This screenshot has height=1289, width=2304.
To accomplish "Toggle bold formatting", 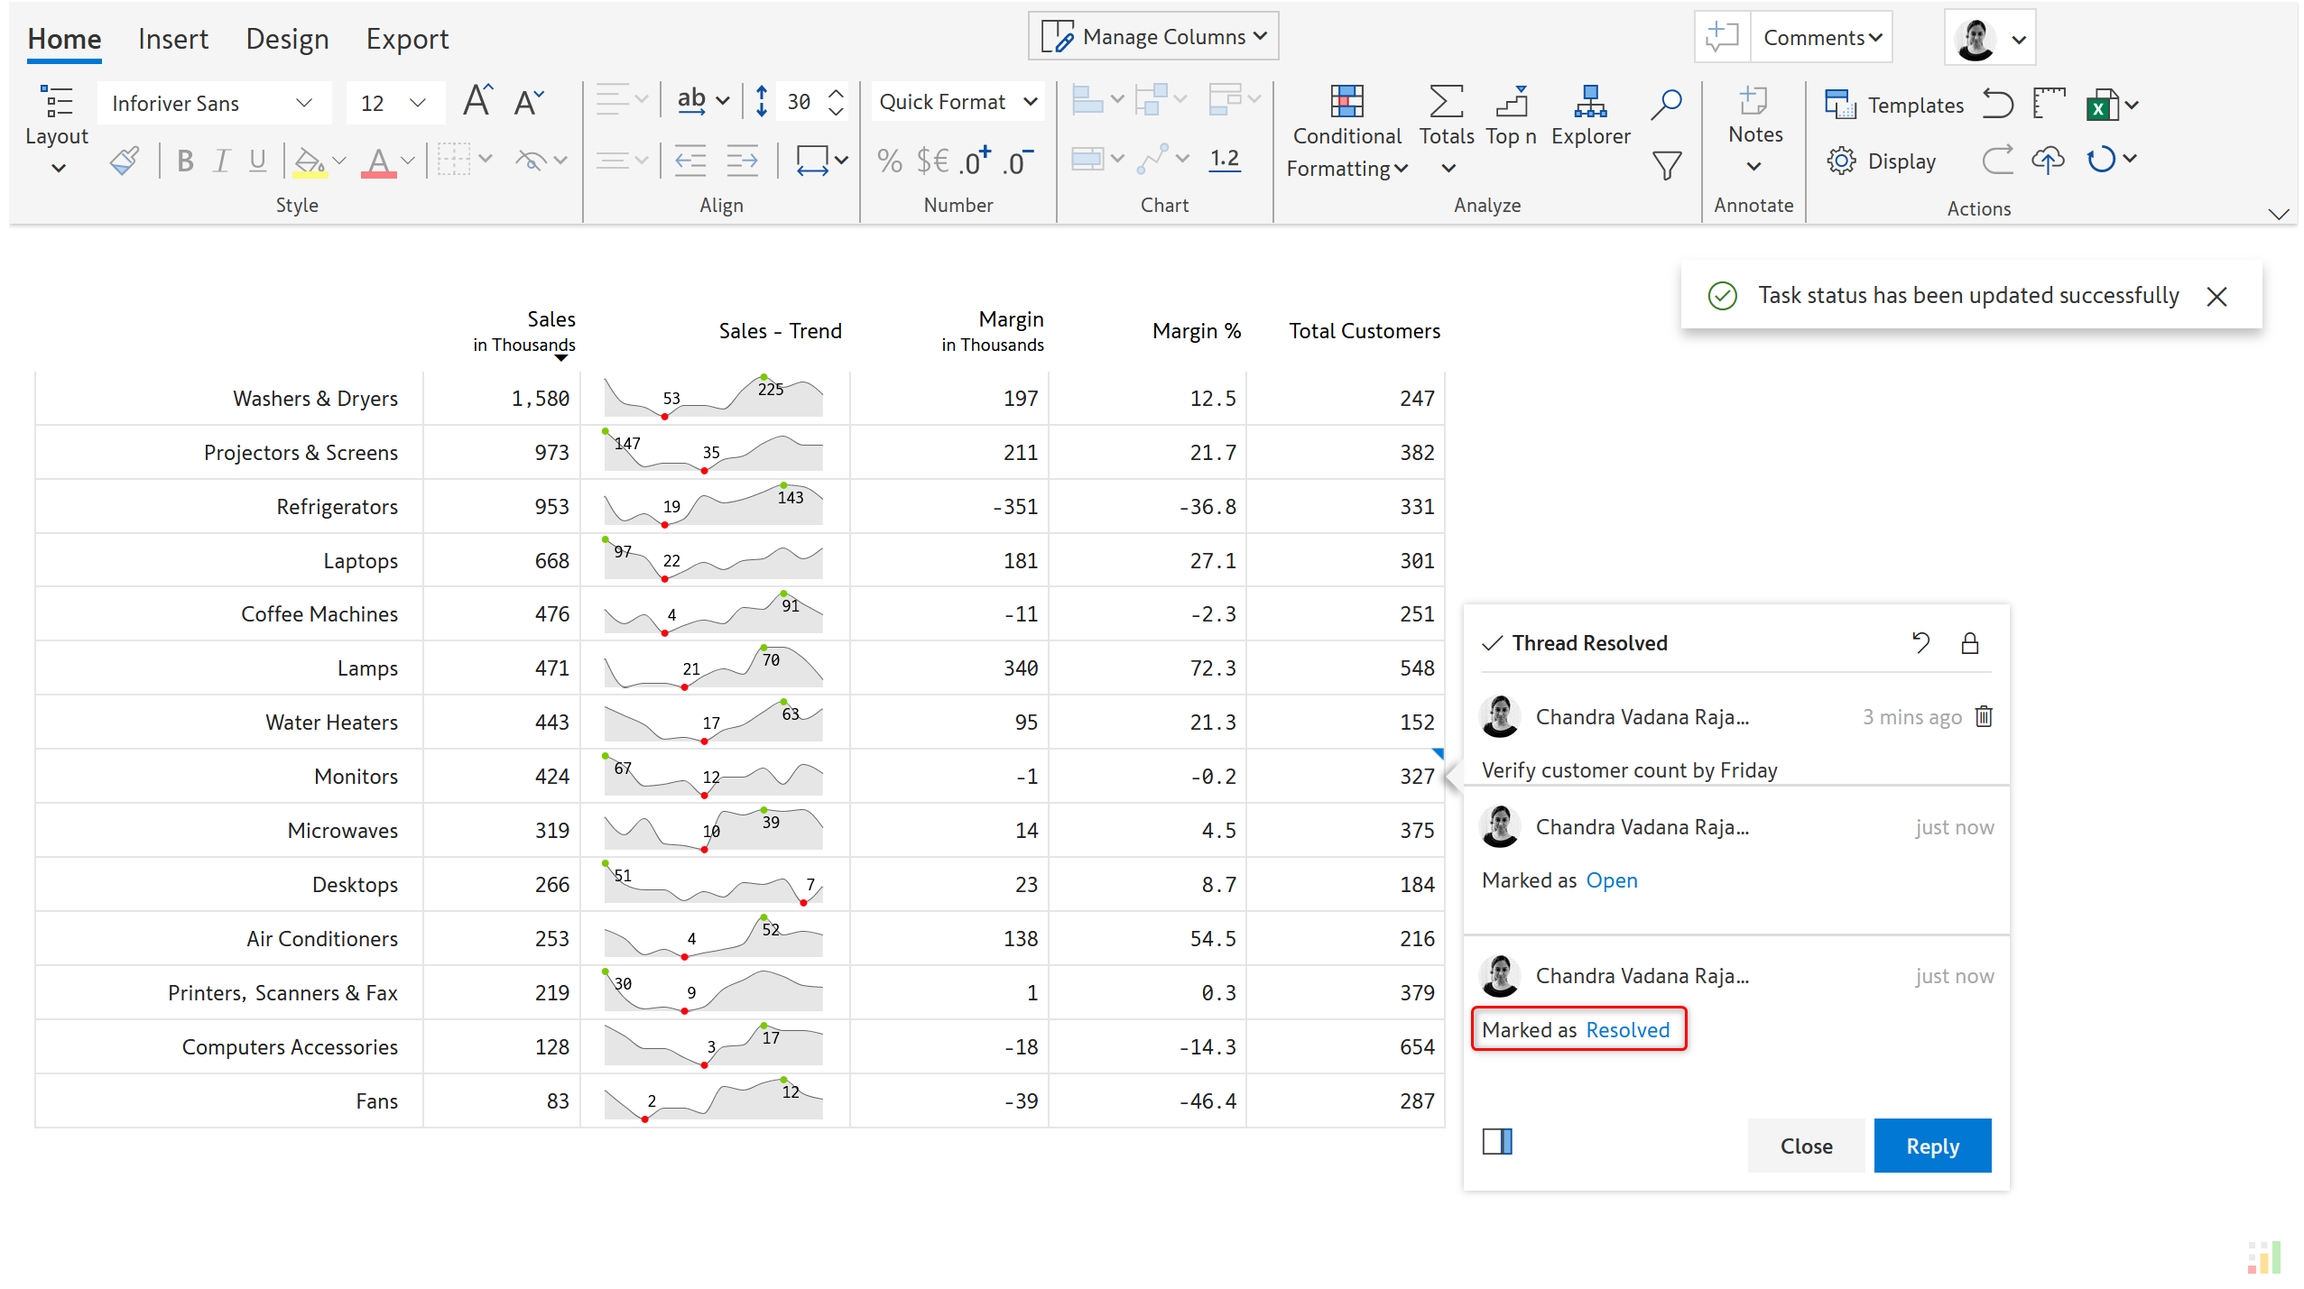I will (185, 161).
